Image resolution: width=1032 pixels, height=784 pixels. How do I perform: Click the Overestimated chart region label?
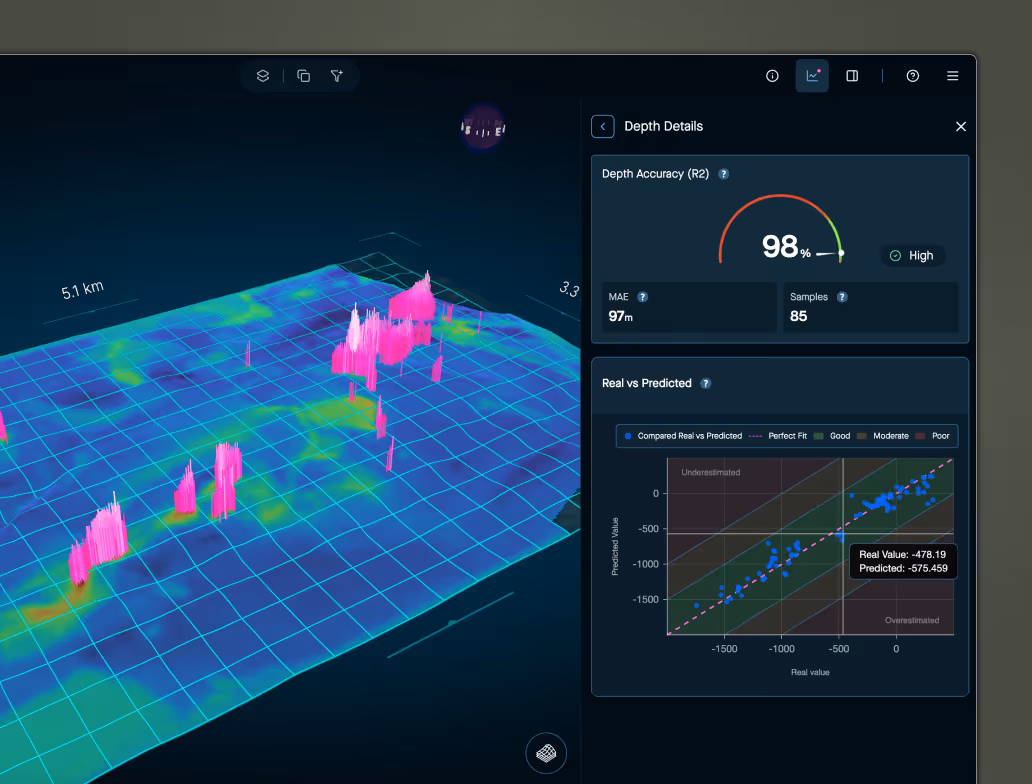point(912,620)
